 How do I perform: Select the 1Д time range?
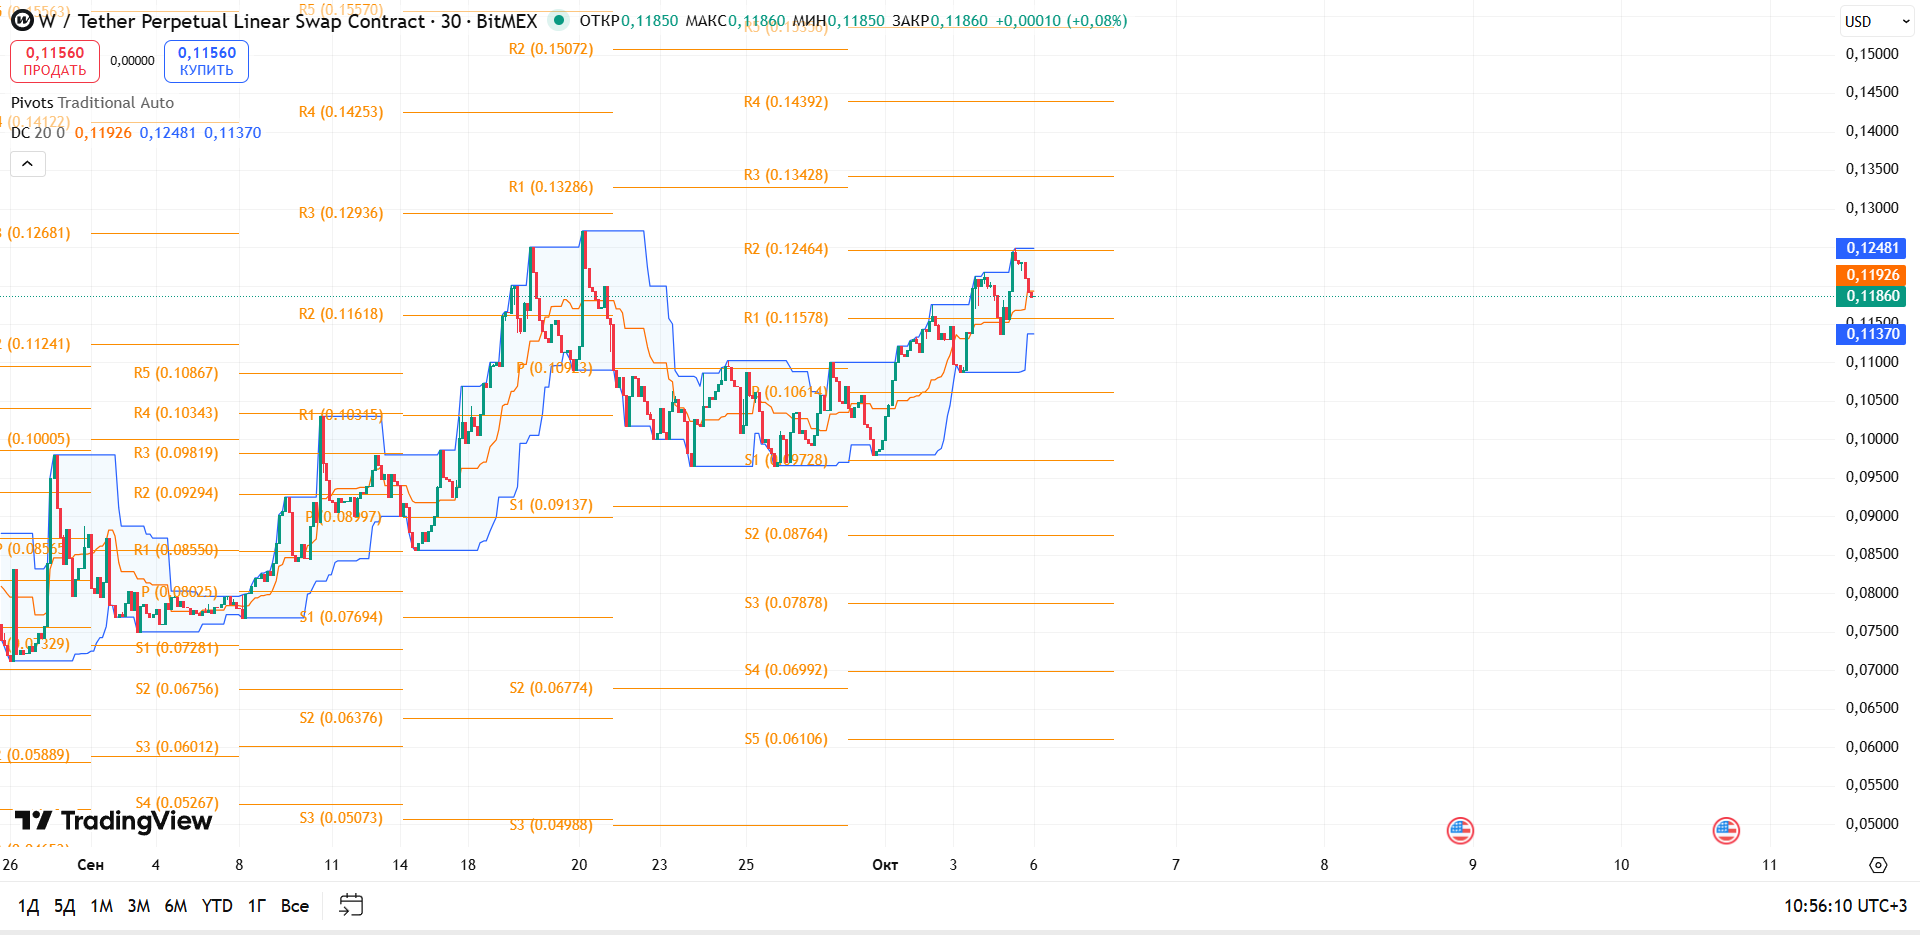tap(28, 906)
